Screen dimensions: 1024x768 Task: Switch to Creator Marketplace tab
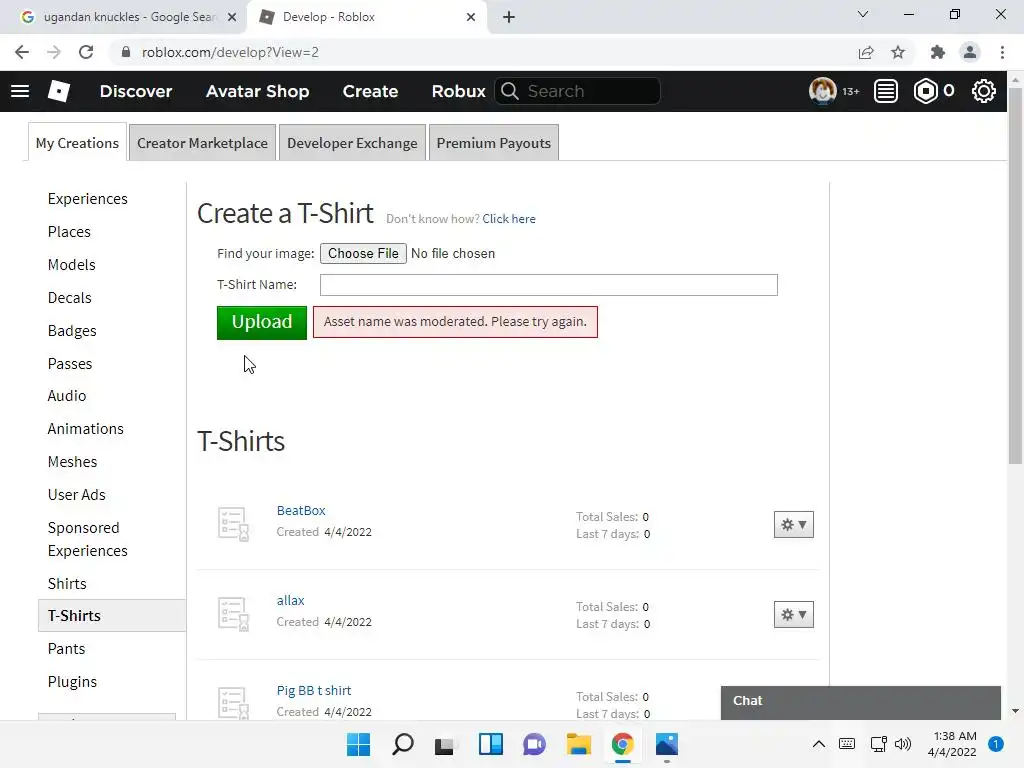point(202,142)
